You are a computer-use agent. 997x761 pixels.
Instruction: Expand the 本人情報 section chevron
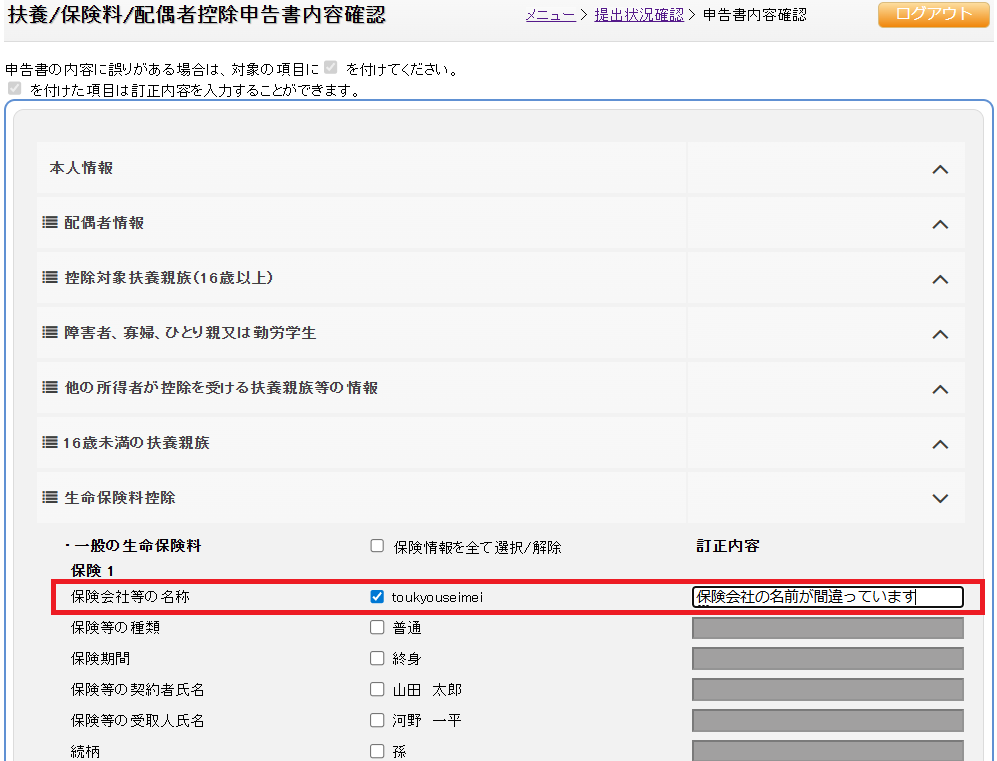click(x=939, y=169)
